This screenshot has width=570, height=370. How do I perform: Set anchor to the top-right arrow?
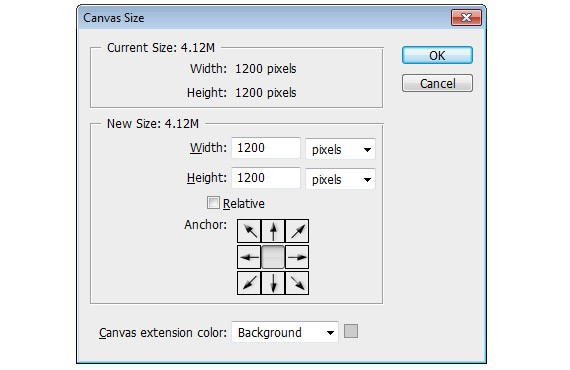tap(297, 231)
